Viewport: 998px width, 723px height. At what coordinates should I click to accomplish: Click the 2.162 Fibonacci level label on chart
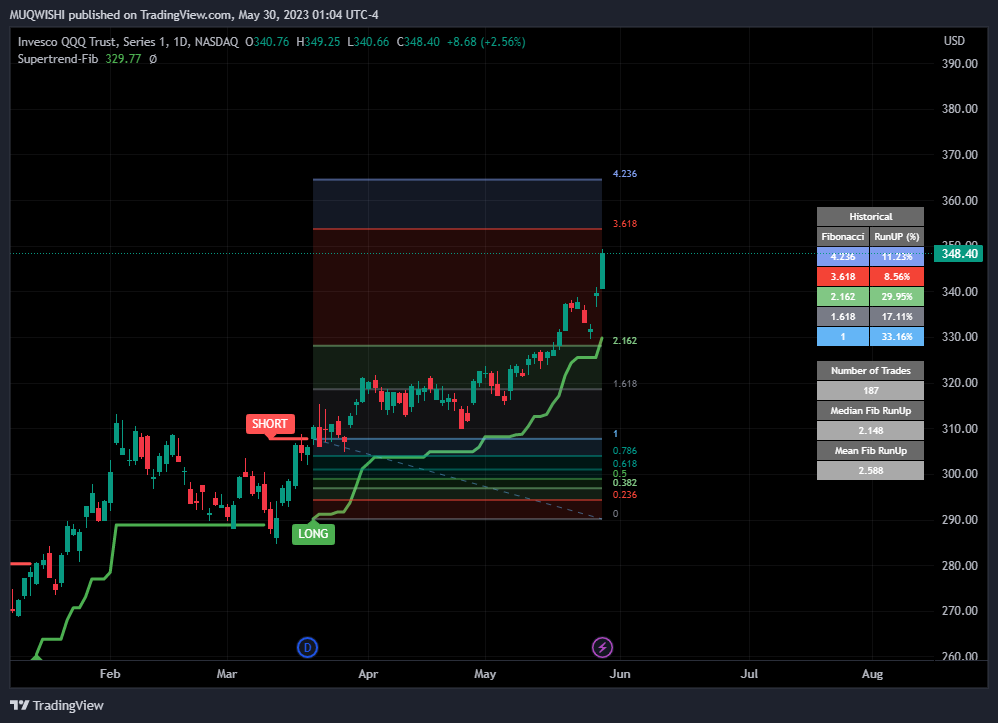(x=624, y=340)
